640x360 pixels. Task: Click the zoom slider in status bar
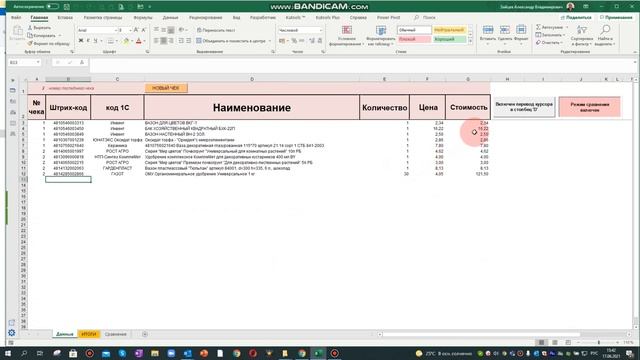[598, 342]
